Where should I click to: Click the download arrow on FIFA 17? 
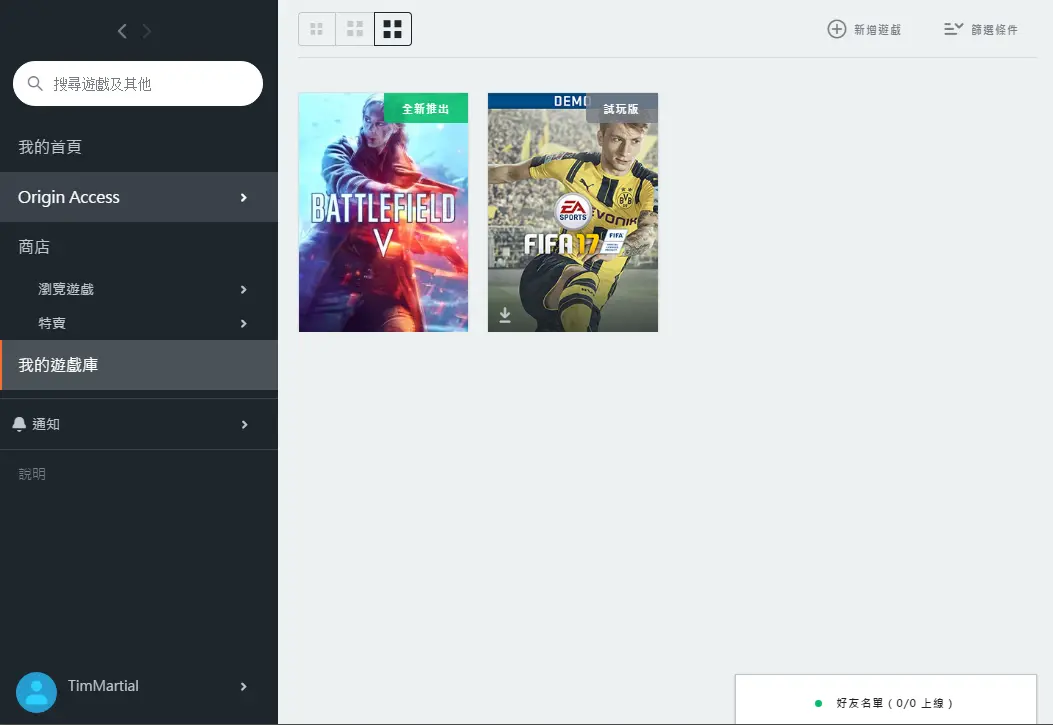tap(505, 315)
